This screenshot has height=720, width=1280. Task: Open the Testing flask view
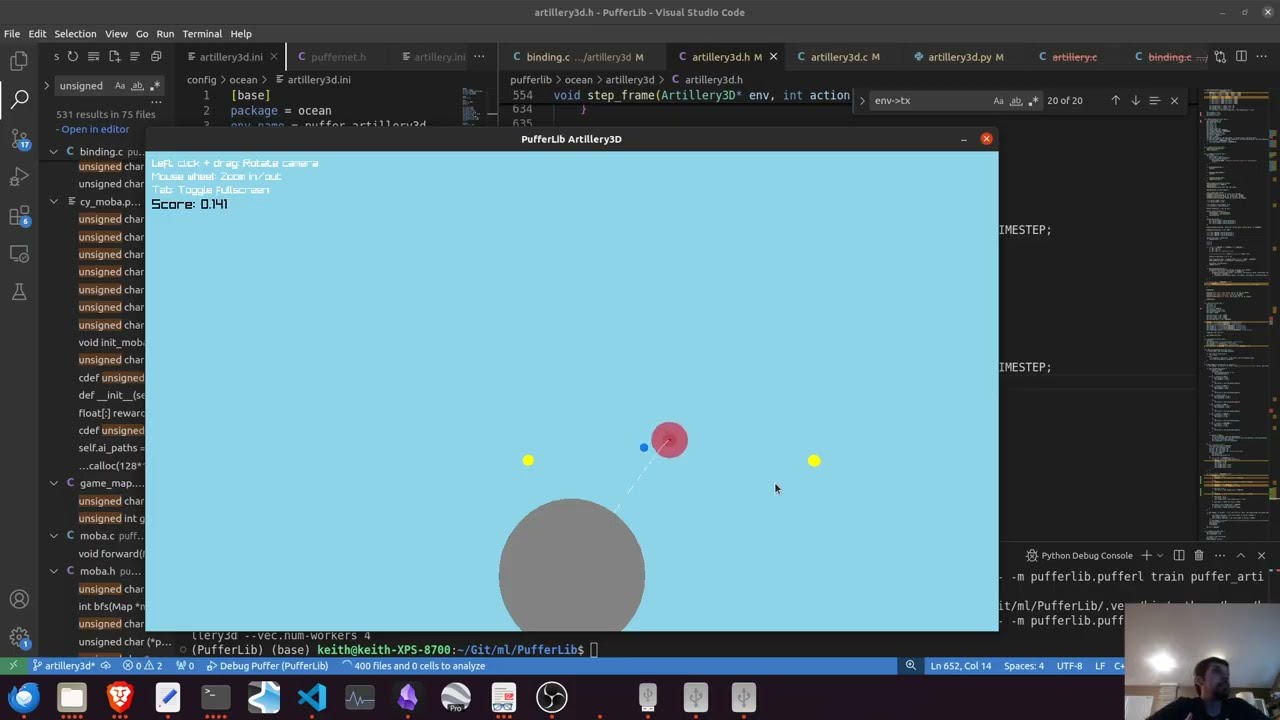click(19, 292)
